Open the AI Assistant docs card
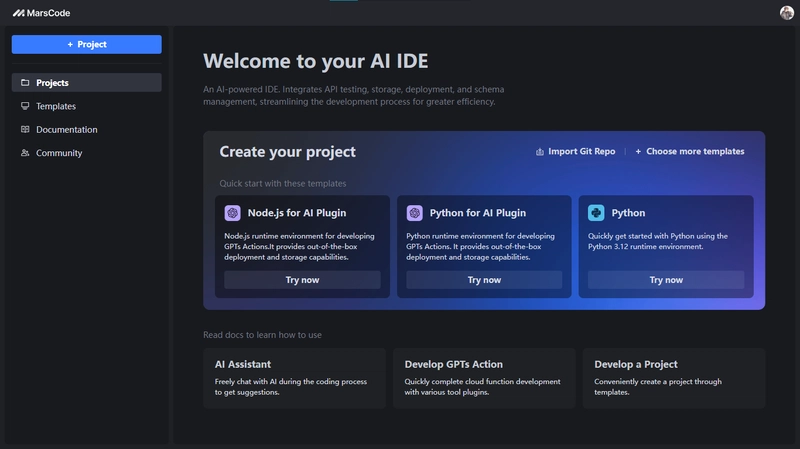 point(294,378)
